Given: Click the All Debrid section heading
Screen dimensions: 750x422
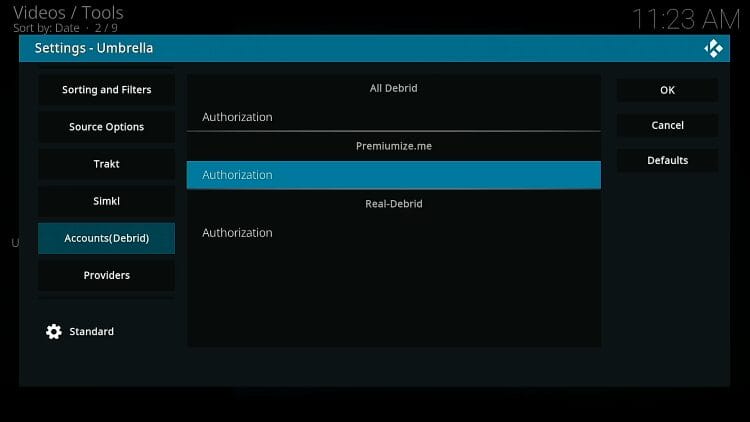Looking at the screenshot, I should point(393,88).
